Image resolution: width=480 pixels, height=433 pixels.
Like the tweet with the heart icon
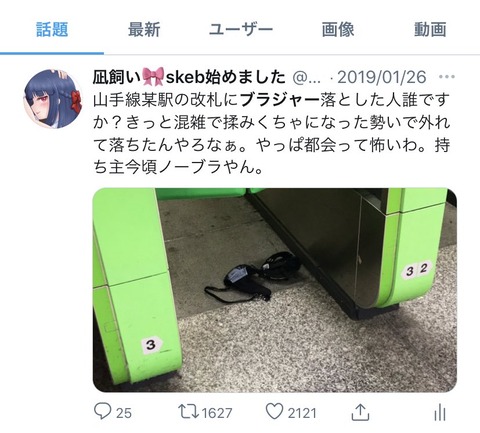(x=274, y=411)
